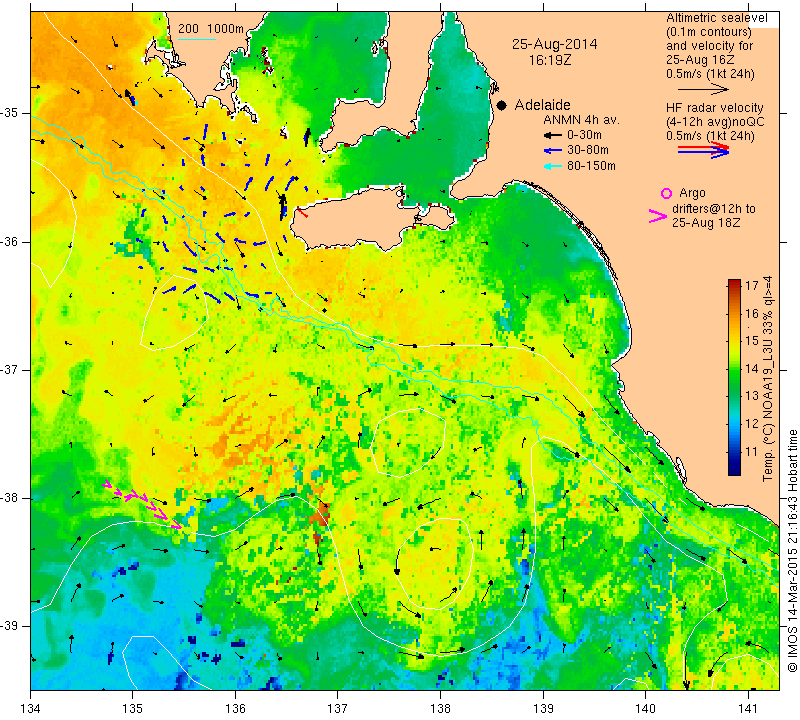
Task: Click the '0-30m' legend label
Action: point(584,135)
